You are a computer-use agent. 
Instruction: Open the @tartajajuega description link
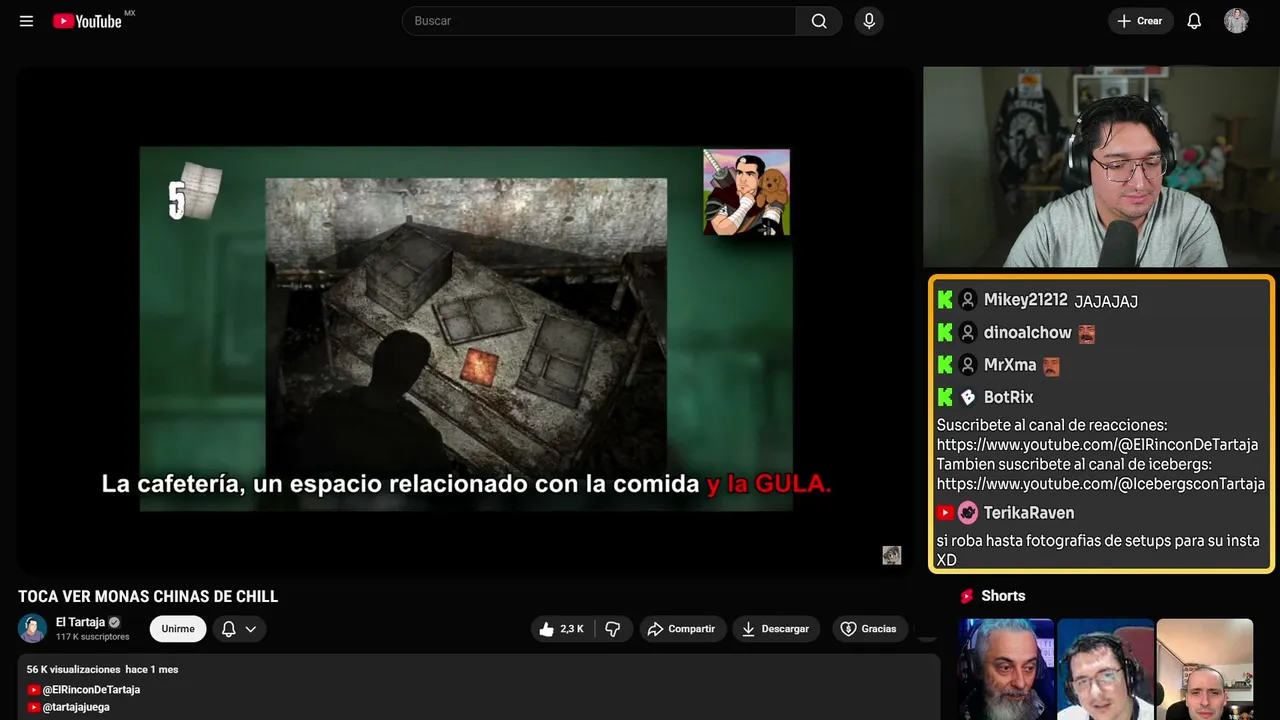[76, 707]
